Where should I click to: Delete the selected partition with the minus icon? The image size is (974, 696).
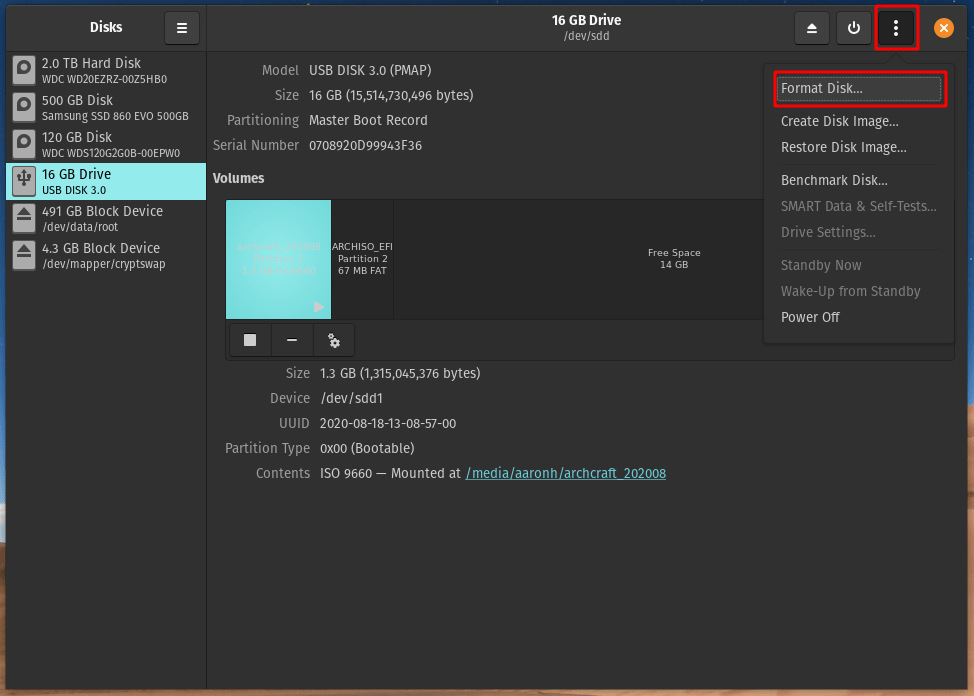(x=291, y=340)
